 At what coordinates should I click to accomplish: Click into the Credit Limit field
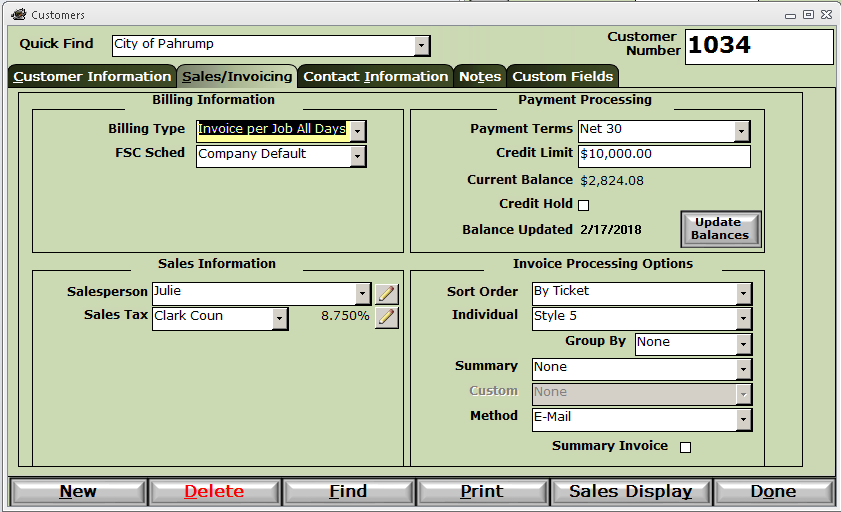tap(664, 155)
